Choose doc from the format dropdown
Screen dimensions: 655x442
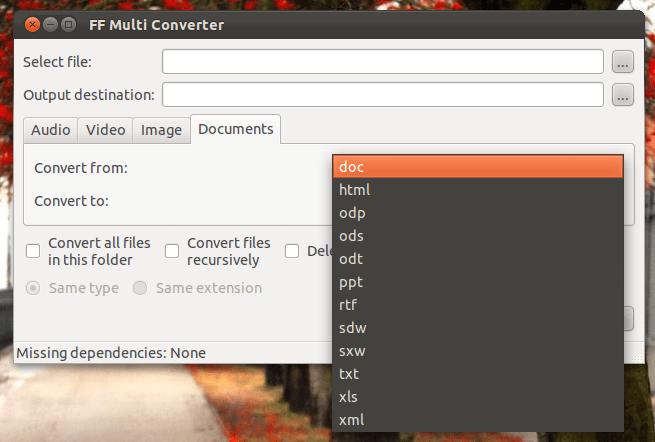tap(478, 166)
